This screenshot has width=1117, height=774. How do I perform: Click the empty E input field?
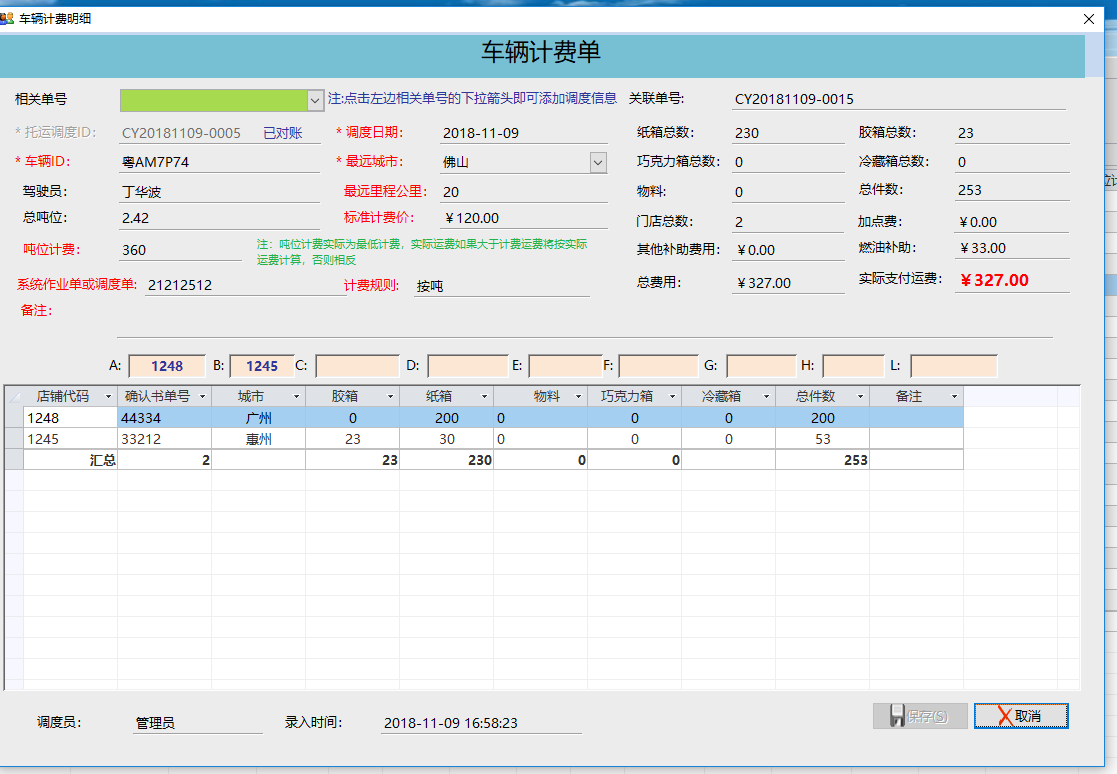[x=566, y=366]
